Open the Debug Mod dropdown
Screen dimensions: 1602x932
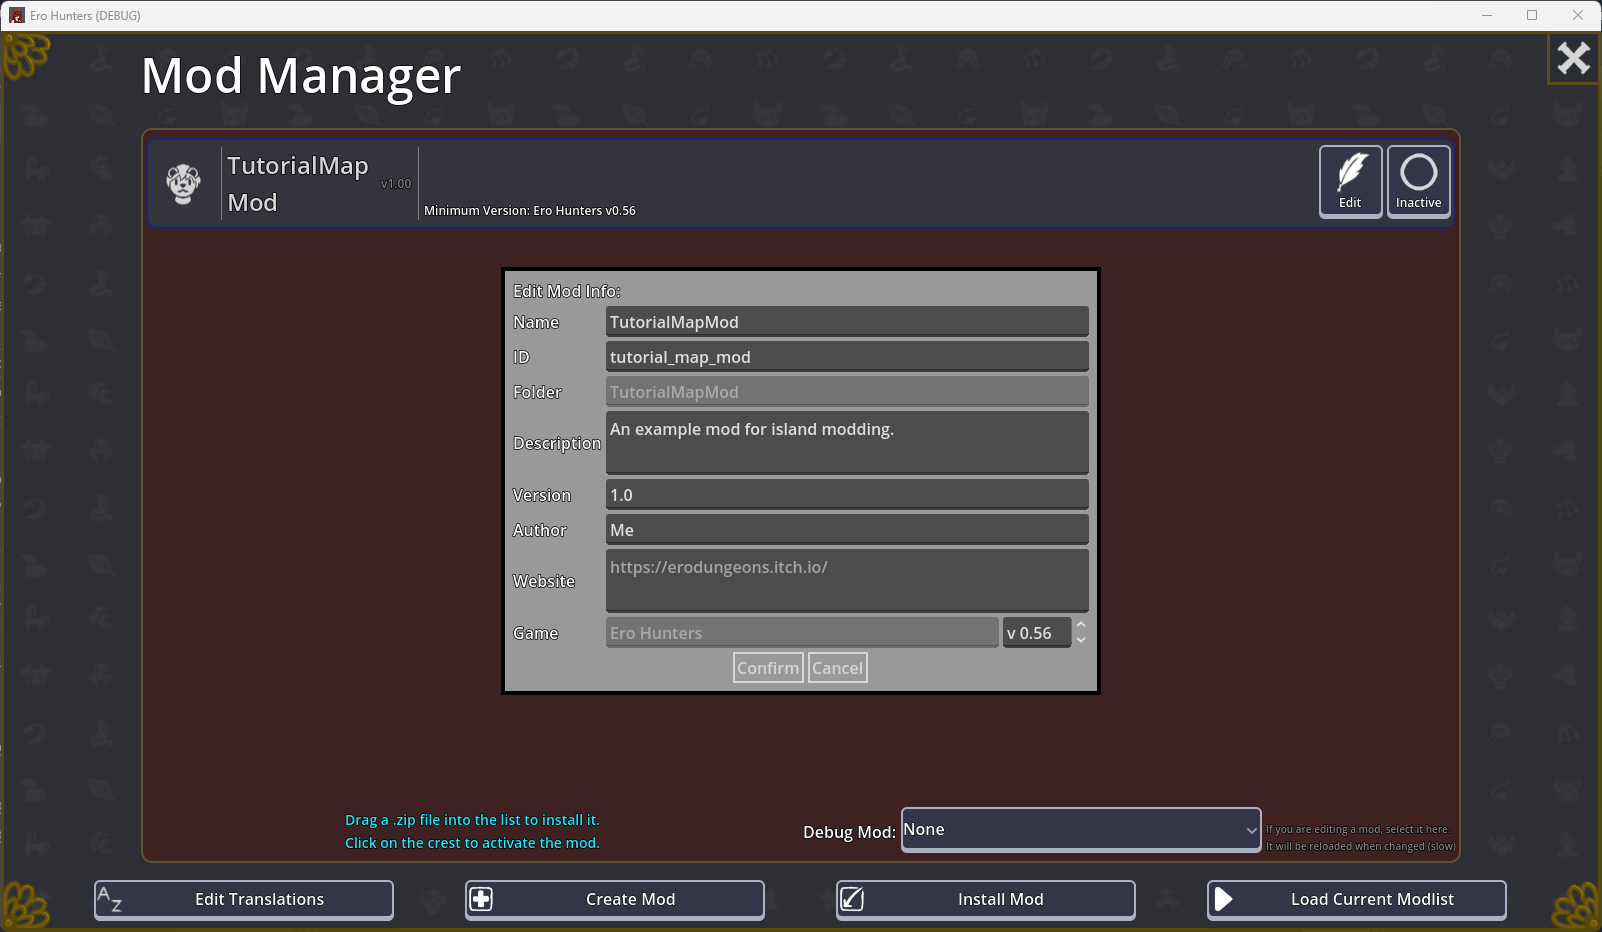(1081, 830)
